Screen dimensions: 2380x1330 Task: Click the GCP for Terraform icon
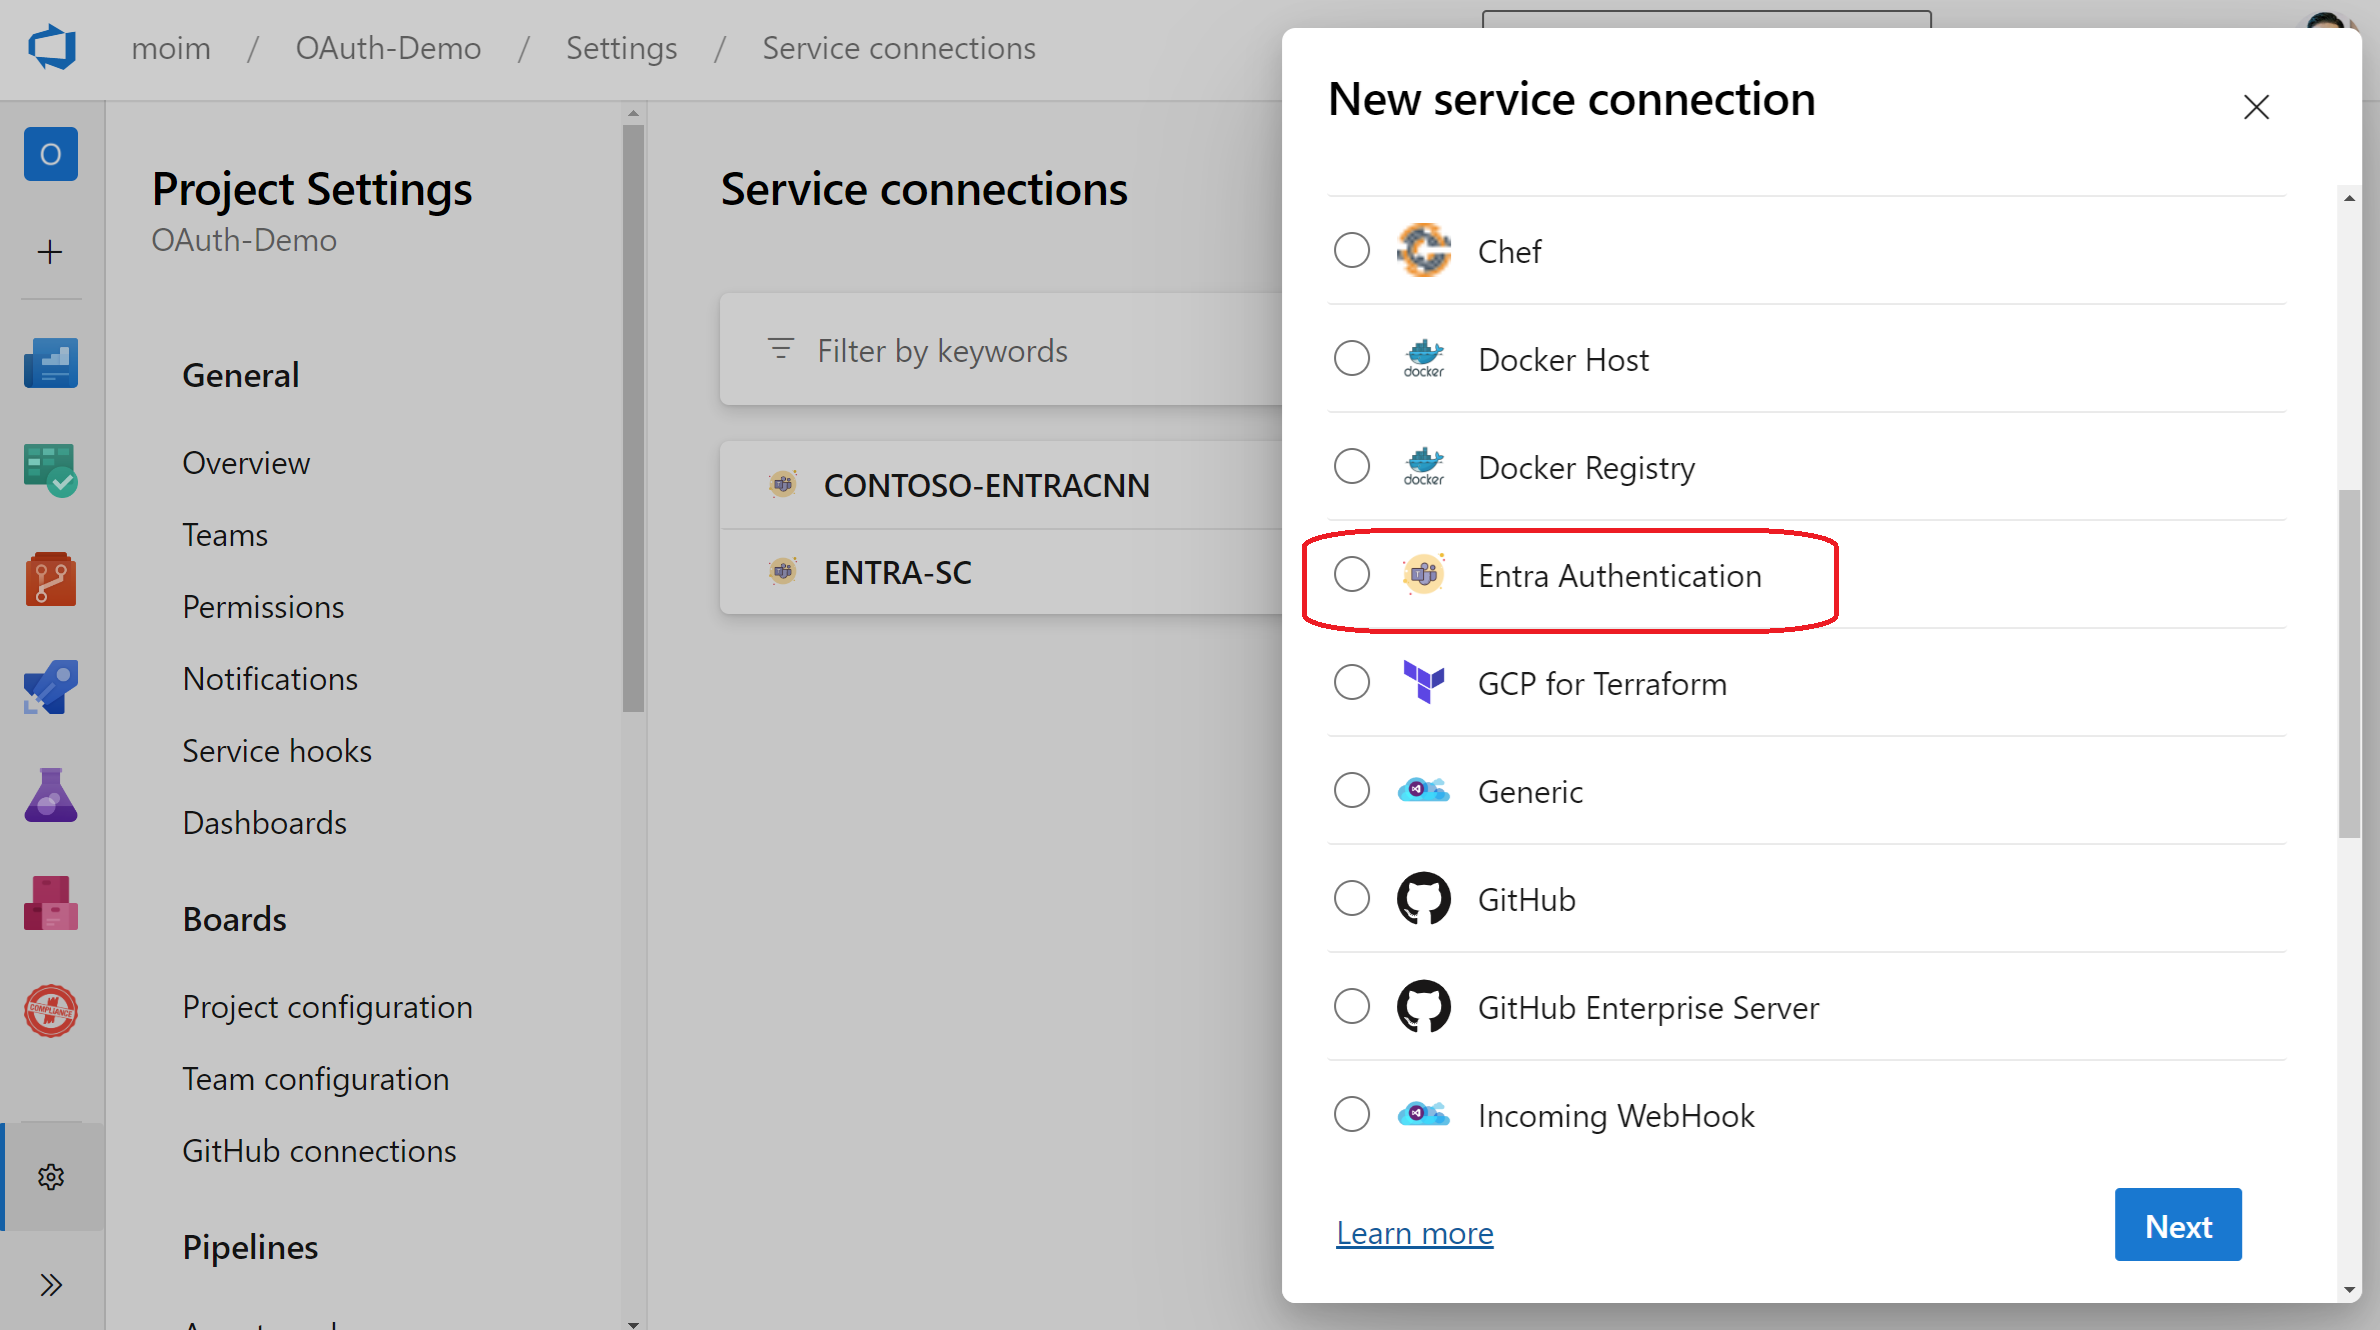pyautogui.click(x=1420, y=685)
